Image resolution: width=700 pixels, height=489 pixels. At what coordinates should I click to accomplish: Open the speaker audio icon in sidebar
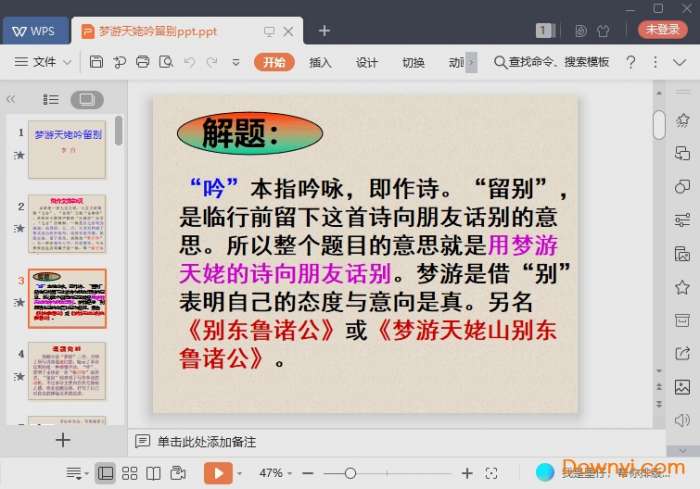[683, 420]
